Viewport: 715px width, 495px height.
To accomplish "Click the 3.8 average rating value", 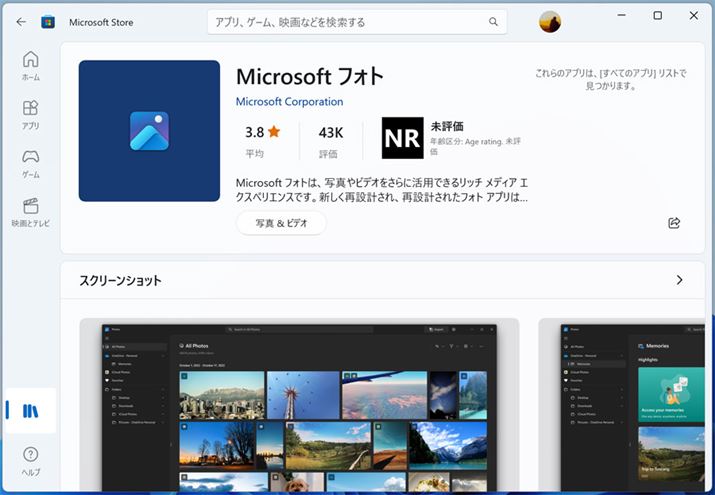I will tap(254, 132).
